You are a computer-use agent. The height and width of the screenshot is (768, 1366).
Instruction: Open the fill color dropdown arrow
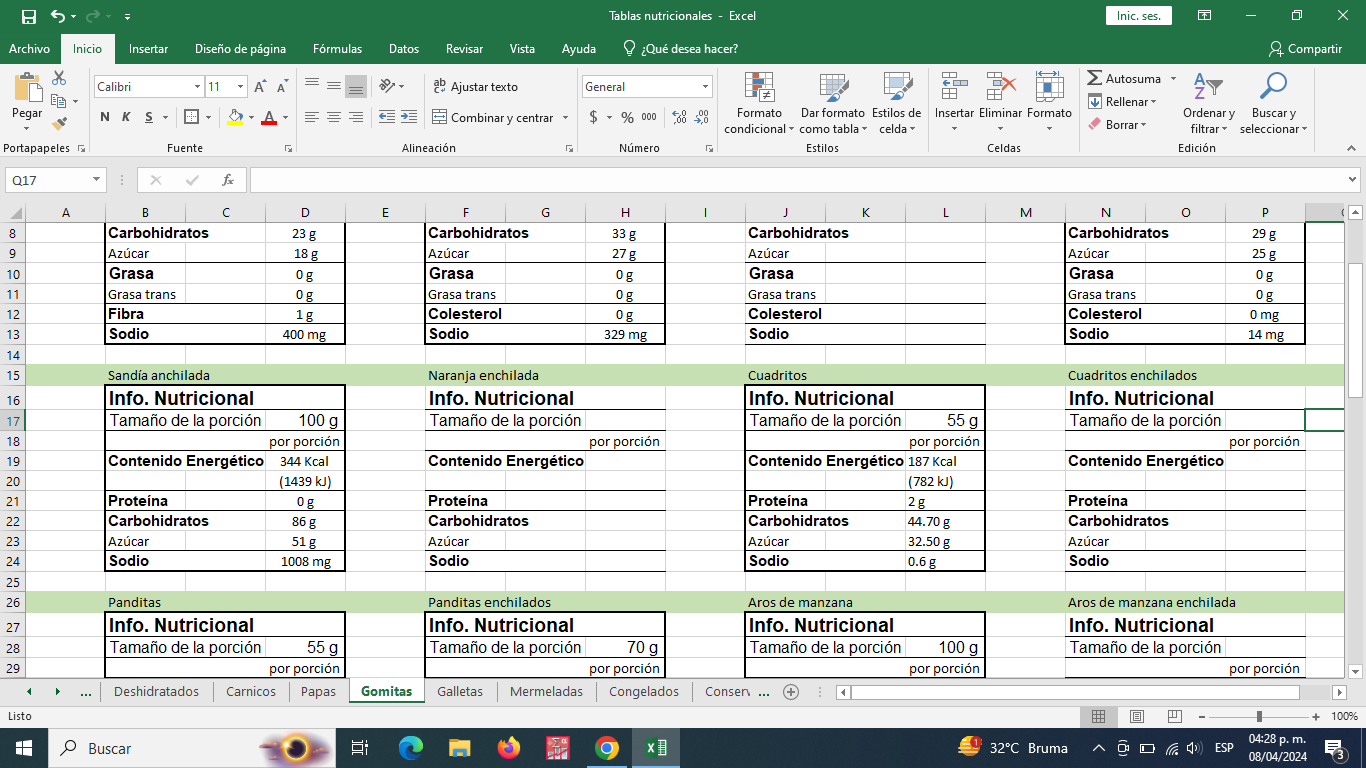click(x=251, y=117)
